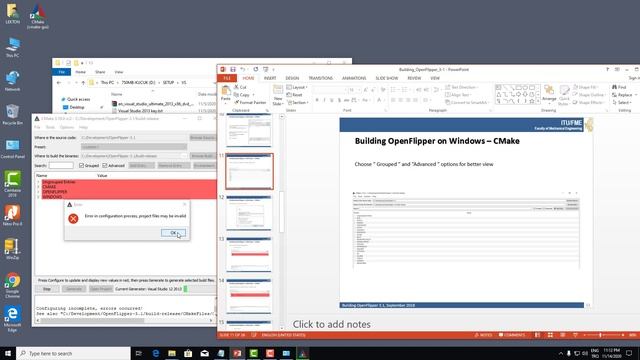Expand the CMAKE group row
The image size is (640, 360).
click(x=39, y=187)
